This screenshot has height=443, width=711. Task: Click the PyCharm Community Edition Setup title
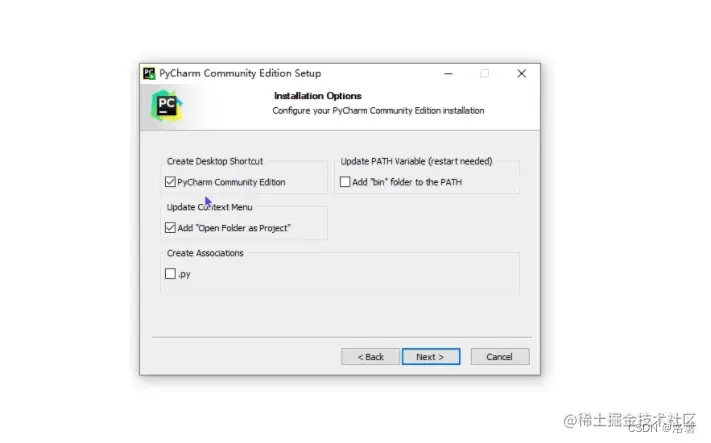pyautogui.click(x=240, y=73)
